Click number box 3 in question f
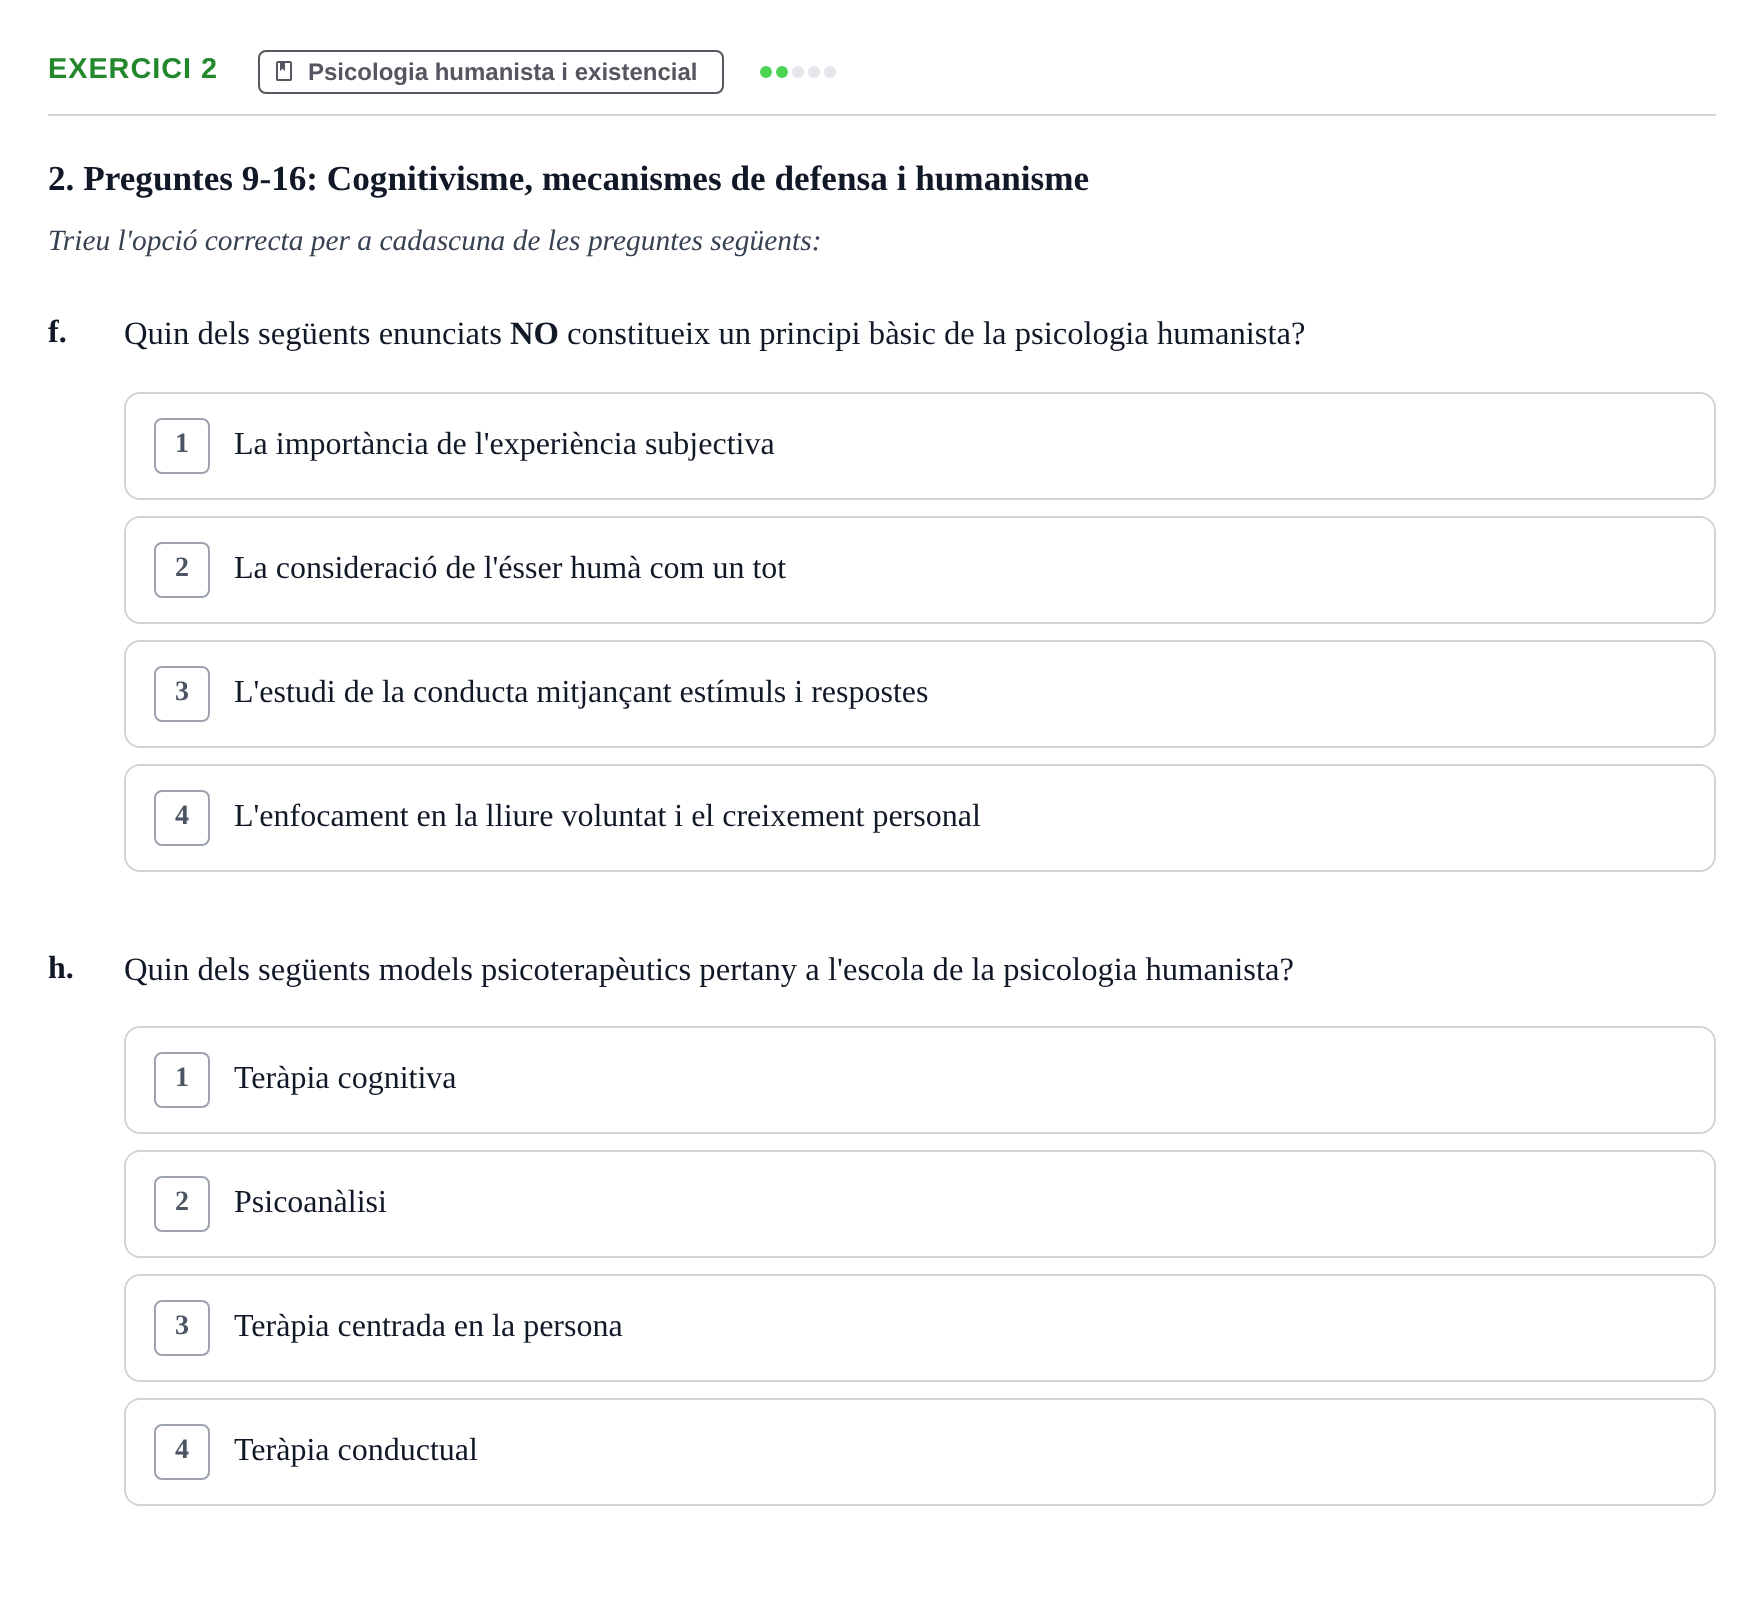Image resolution: width=1764 pixels, height=1598 pixels. [182, 694]
